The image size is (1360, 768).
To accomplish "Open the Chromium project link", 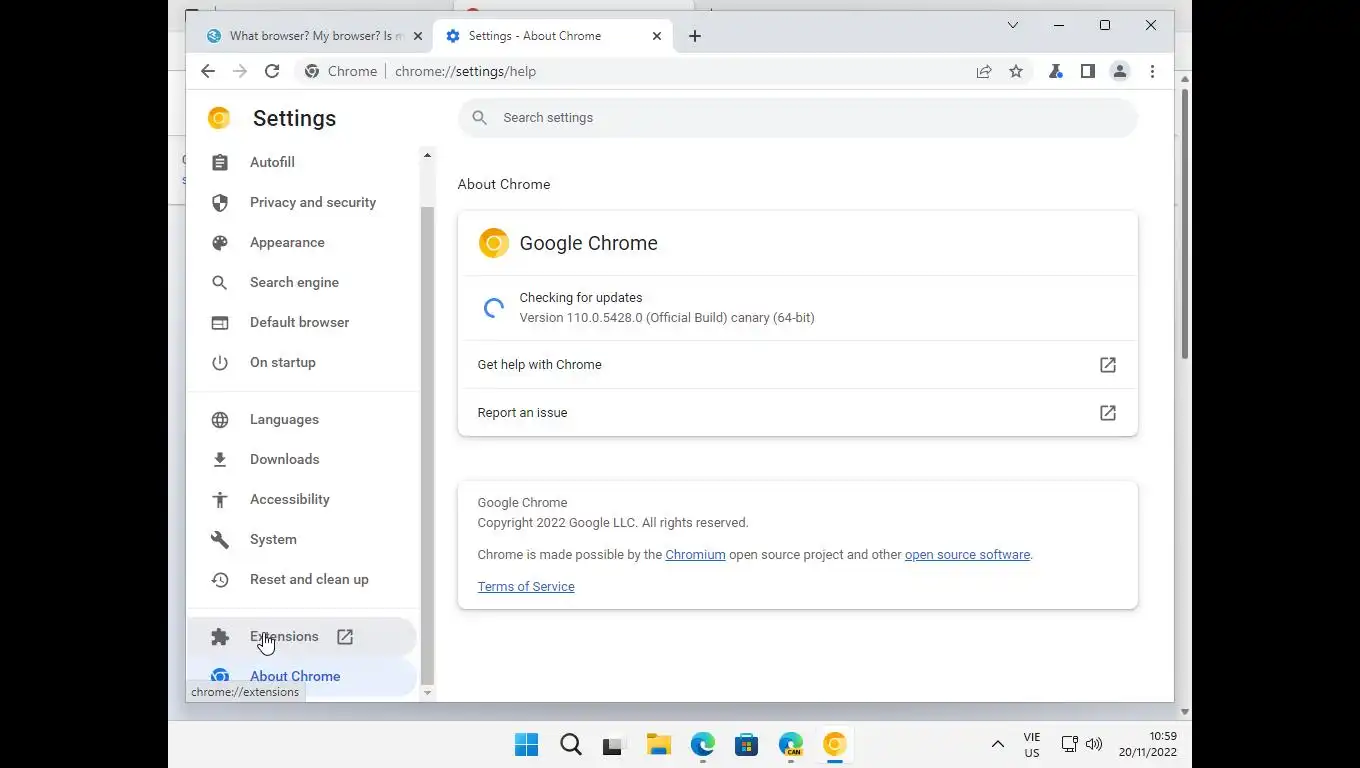I will [x=695, y=554].
